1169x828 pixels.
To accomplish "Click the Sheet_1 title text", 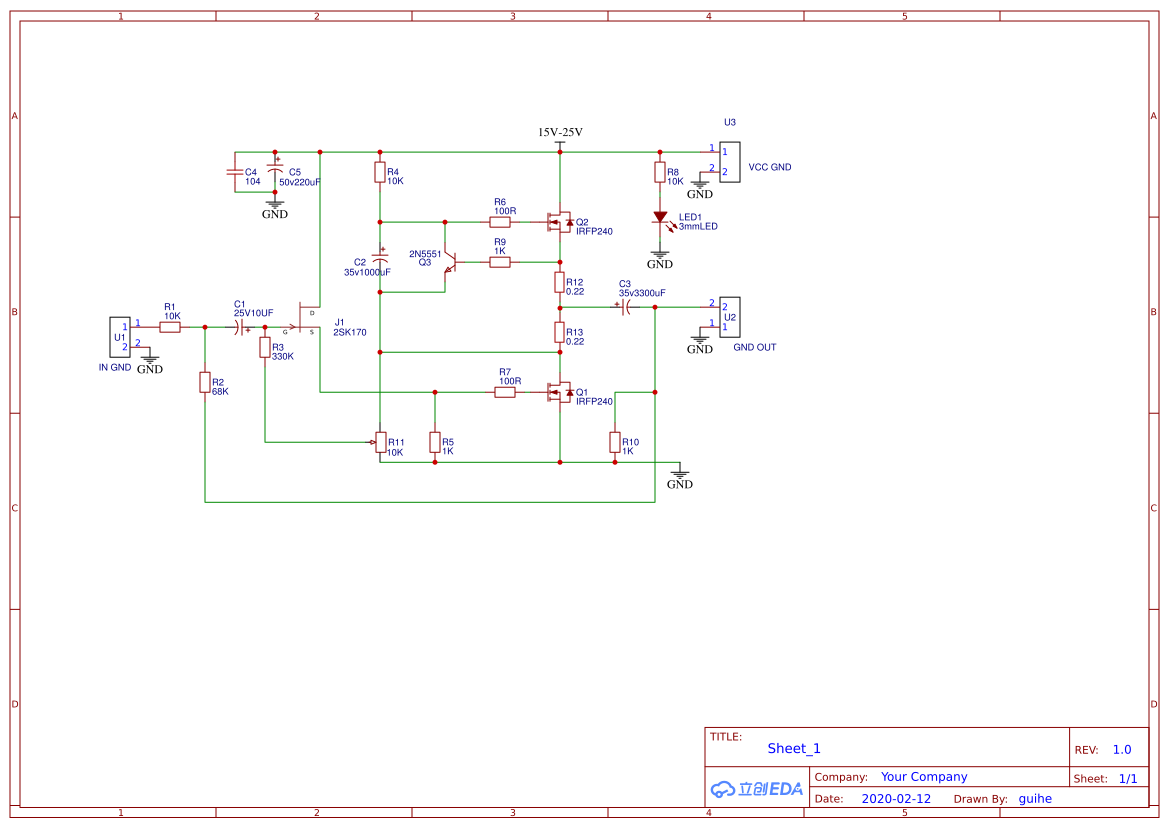I will pyautogui.click(x=794, y=748).
